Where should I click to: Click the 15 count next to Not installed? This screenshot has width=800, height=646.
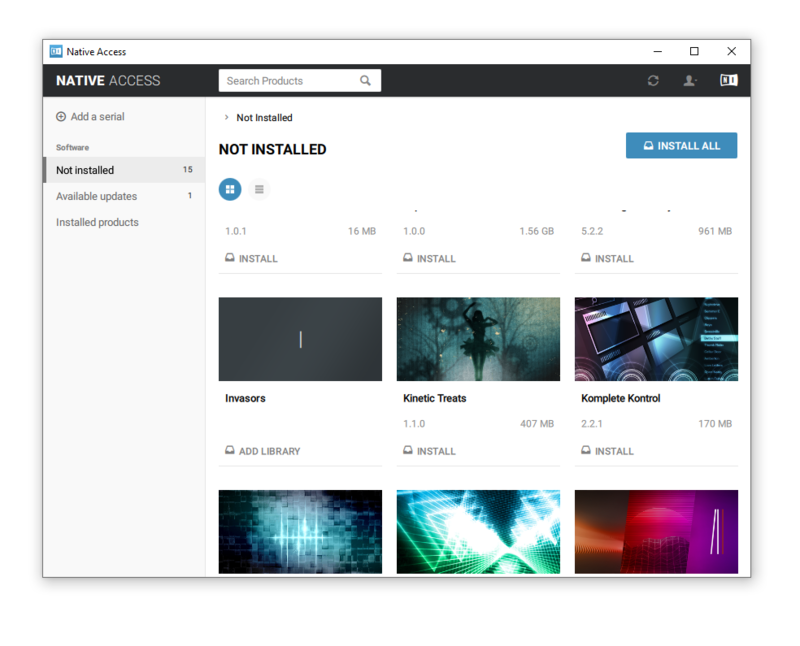(188, 169)
